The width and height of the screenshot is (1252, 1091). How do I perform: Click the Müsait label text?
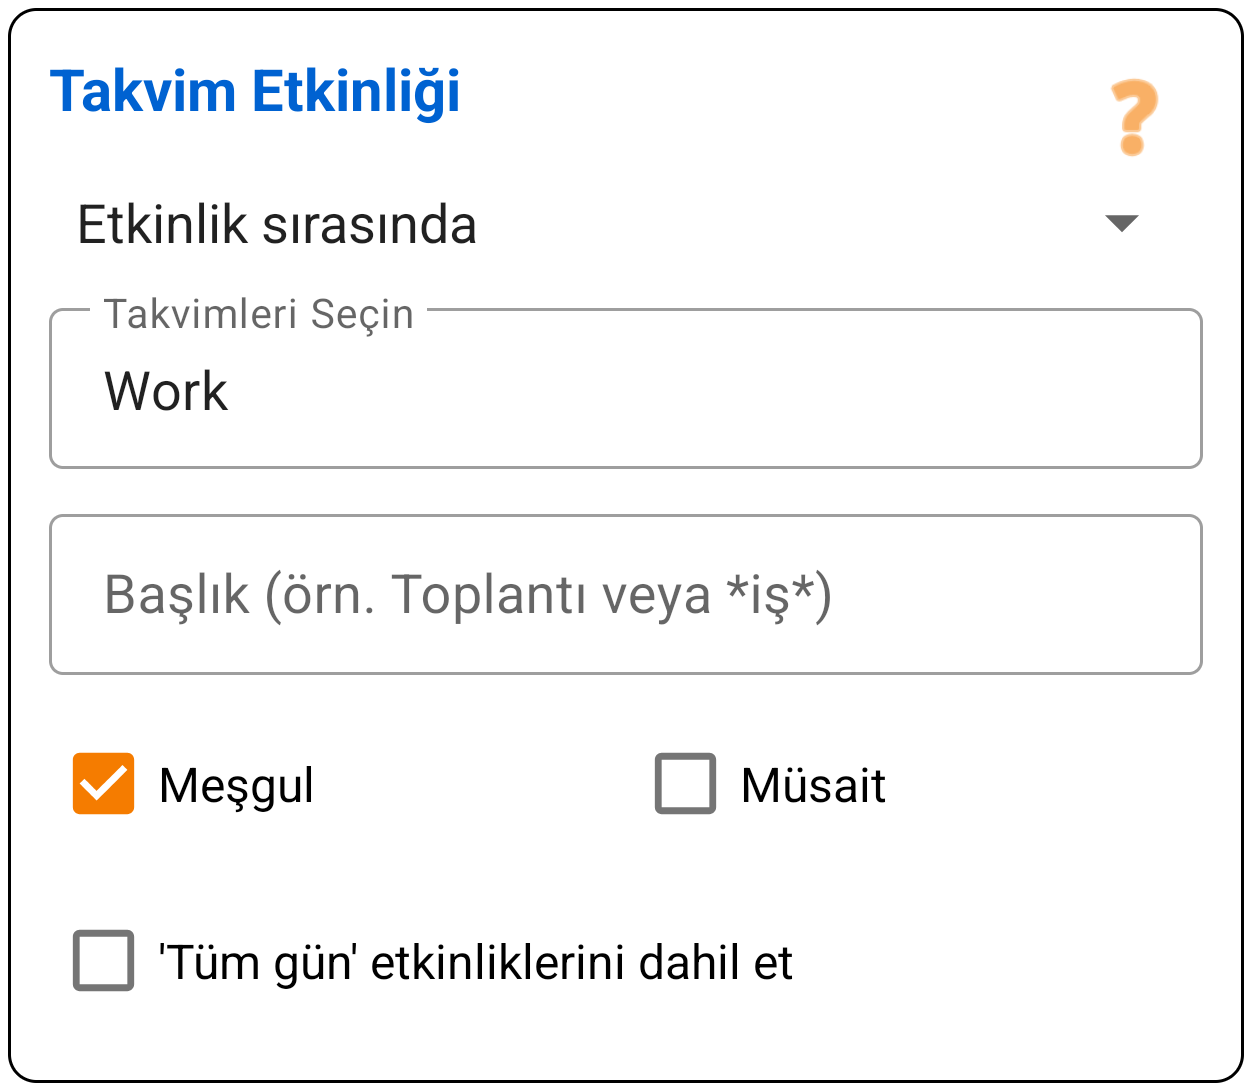(x=813, y=785)
